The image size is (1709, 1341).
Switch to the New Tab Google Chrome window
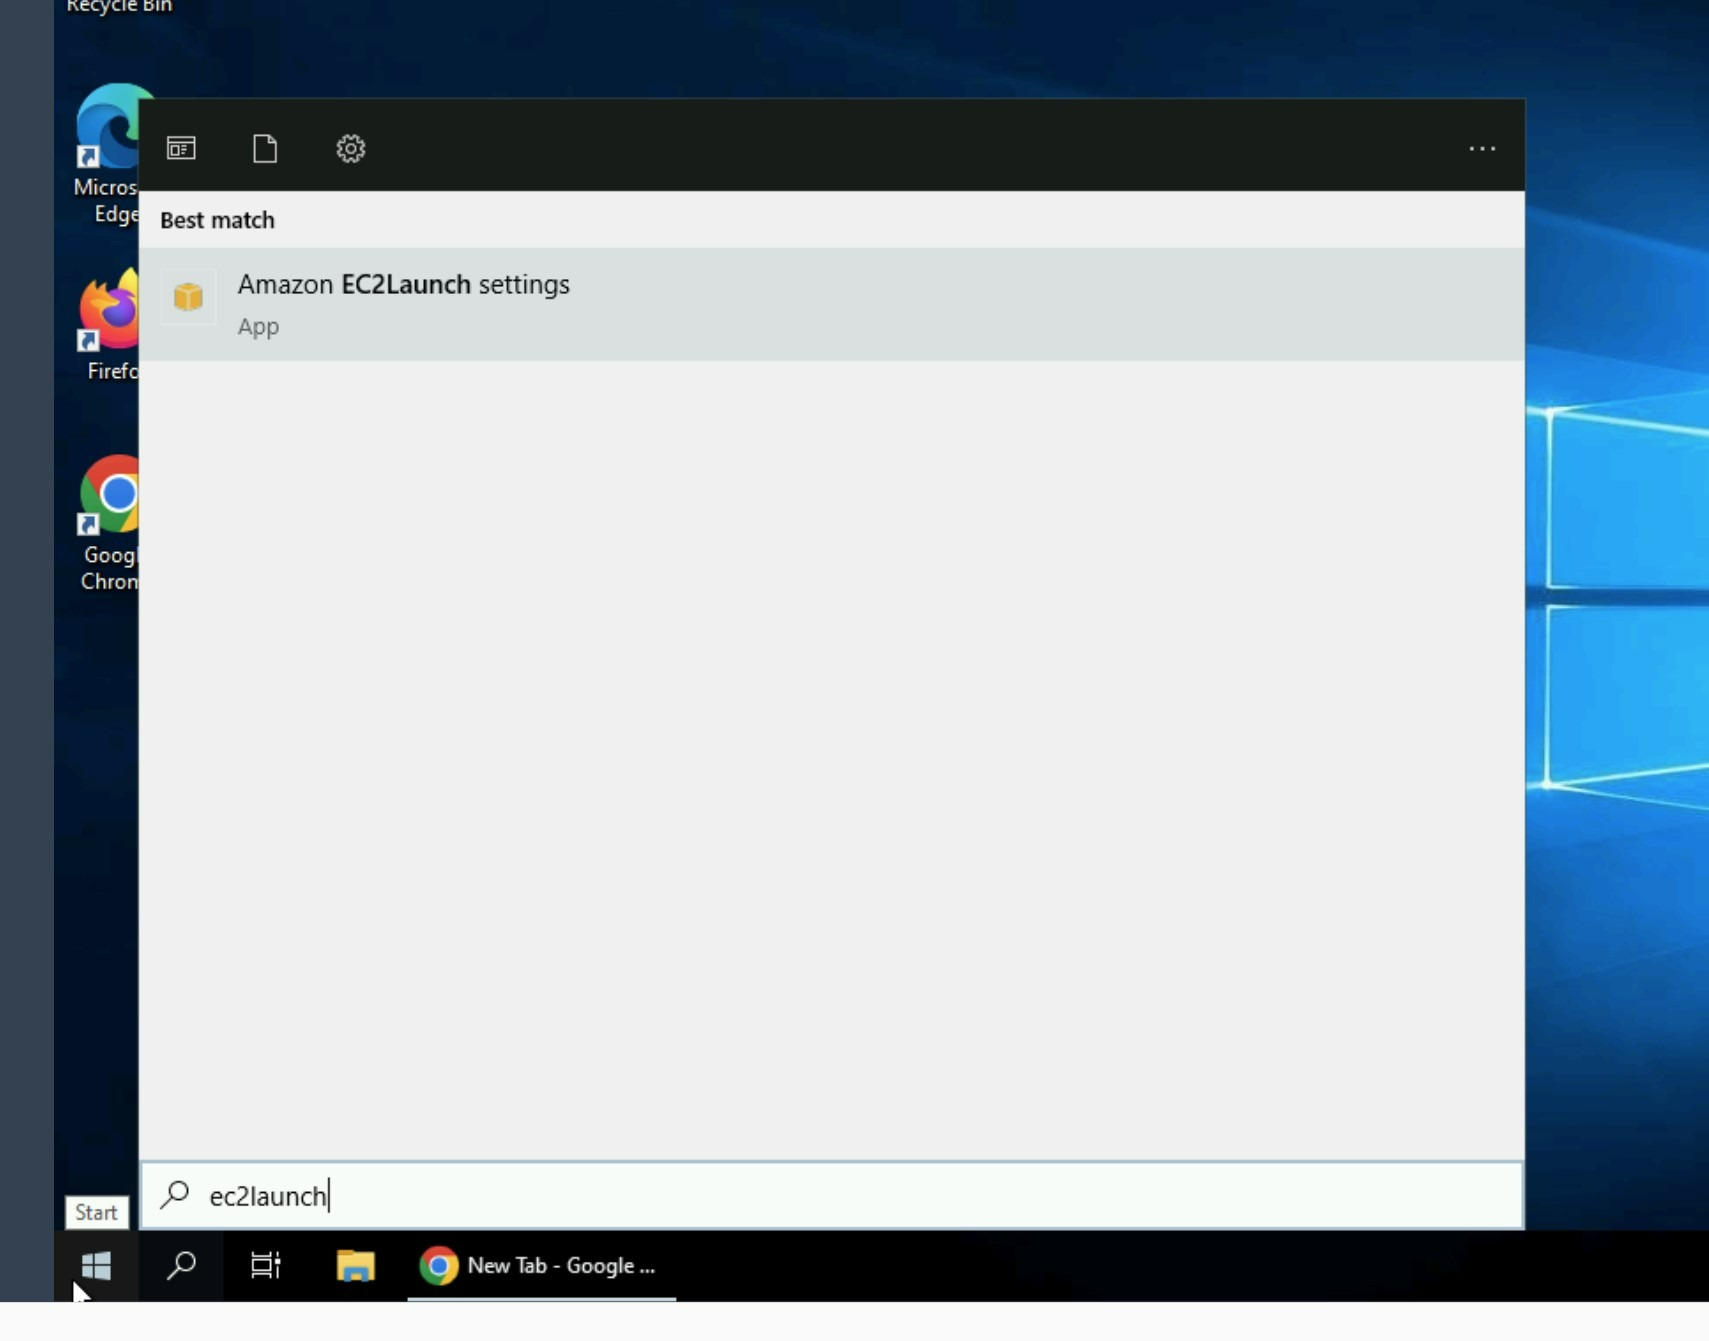tap(541, 1266)
